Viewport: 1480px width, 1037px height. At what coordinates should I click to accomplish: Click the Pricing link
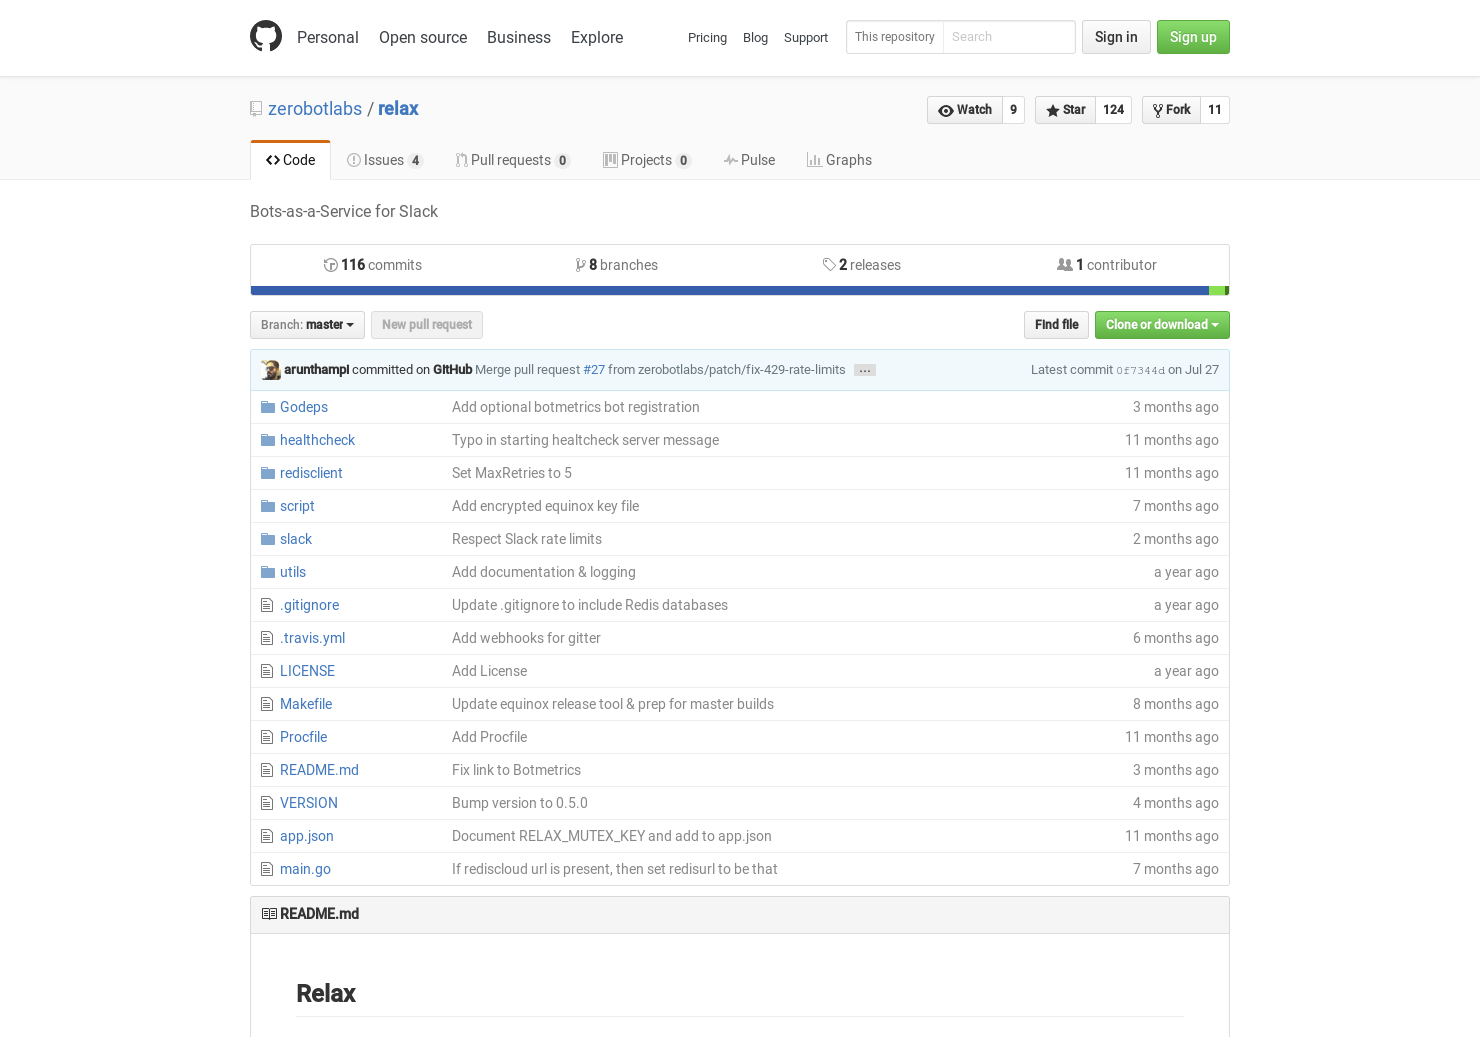pos(707,37)
